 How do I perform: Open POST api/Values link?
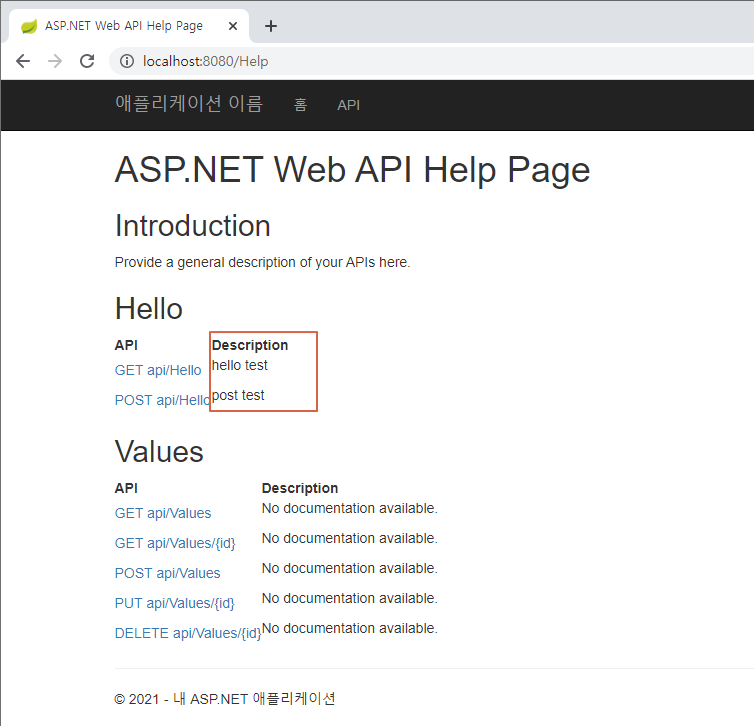[167, 573]
